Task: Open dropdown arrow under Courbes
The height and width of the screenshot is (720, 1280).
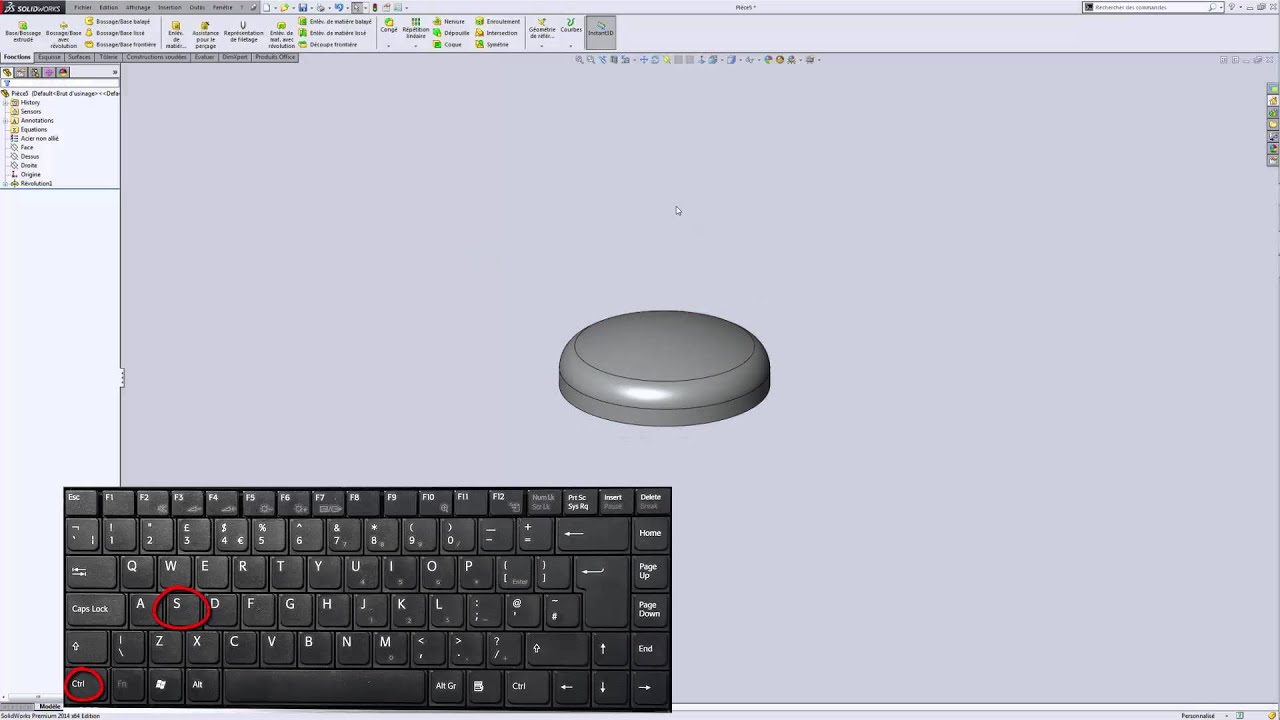Action: click(x=571, y=45)
